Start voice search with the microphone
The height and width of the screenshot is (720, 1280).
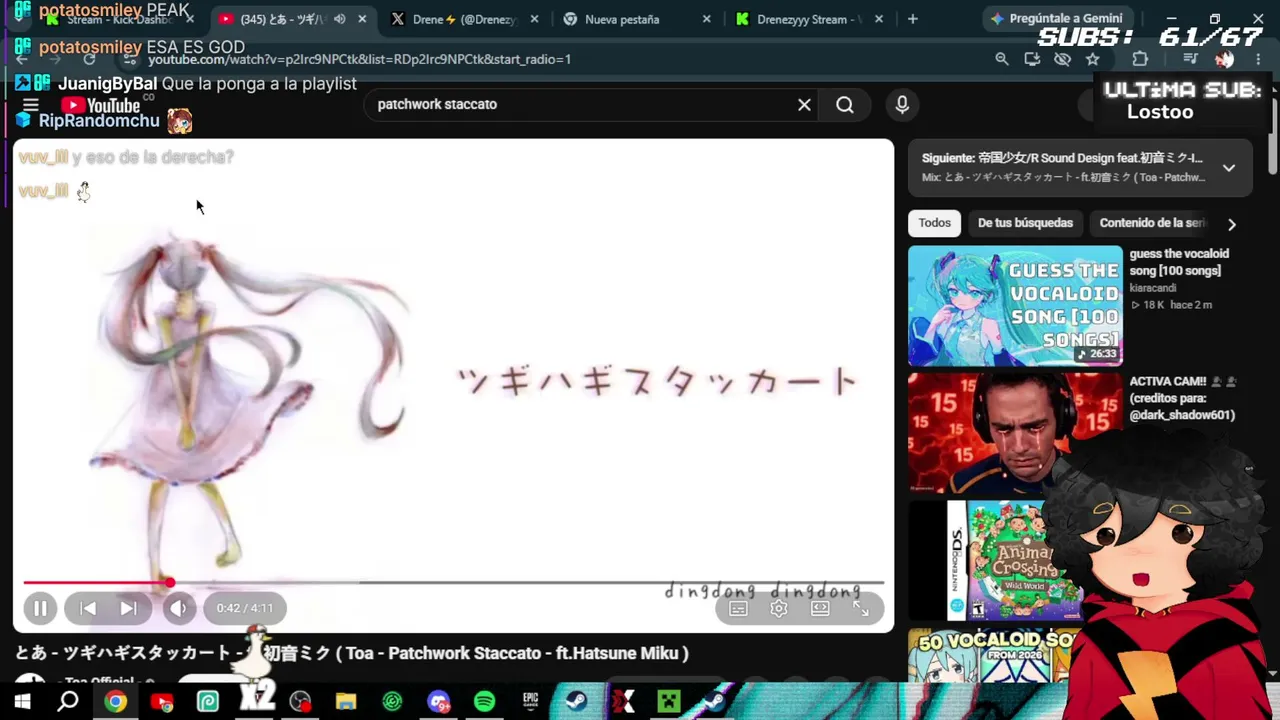pos(902,104)
